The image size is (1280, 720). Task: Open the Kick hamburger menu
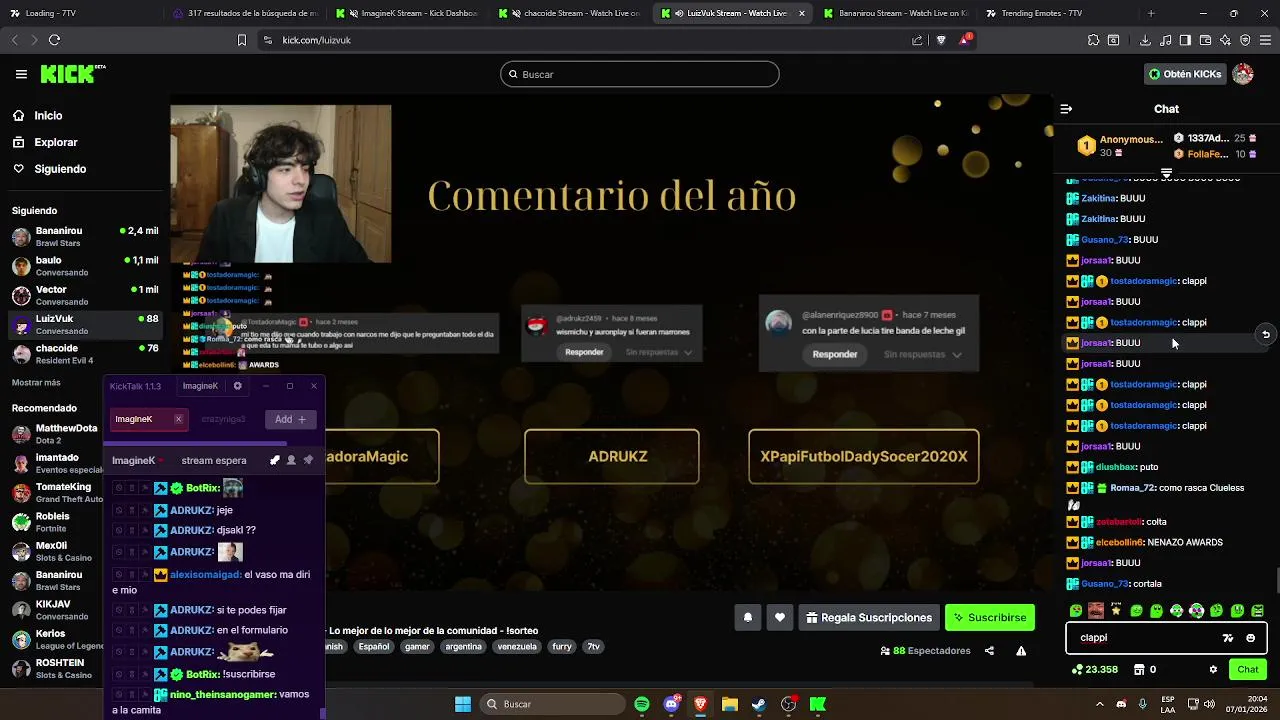pos(21,74)
